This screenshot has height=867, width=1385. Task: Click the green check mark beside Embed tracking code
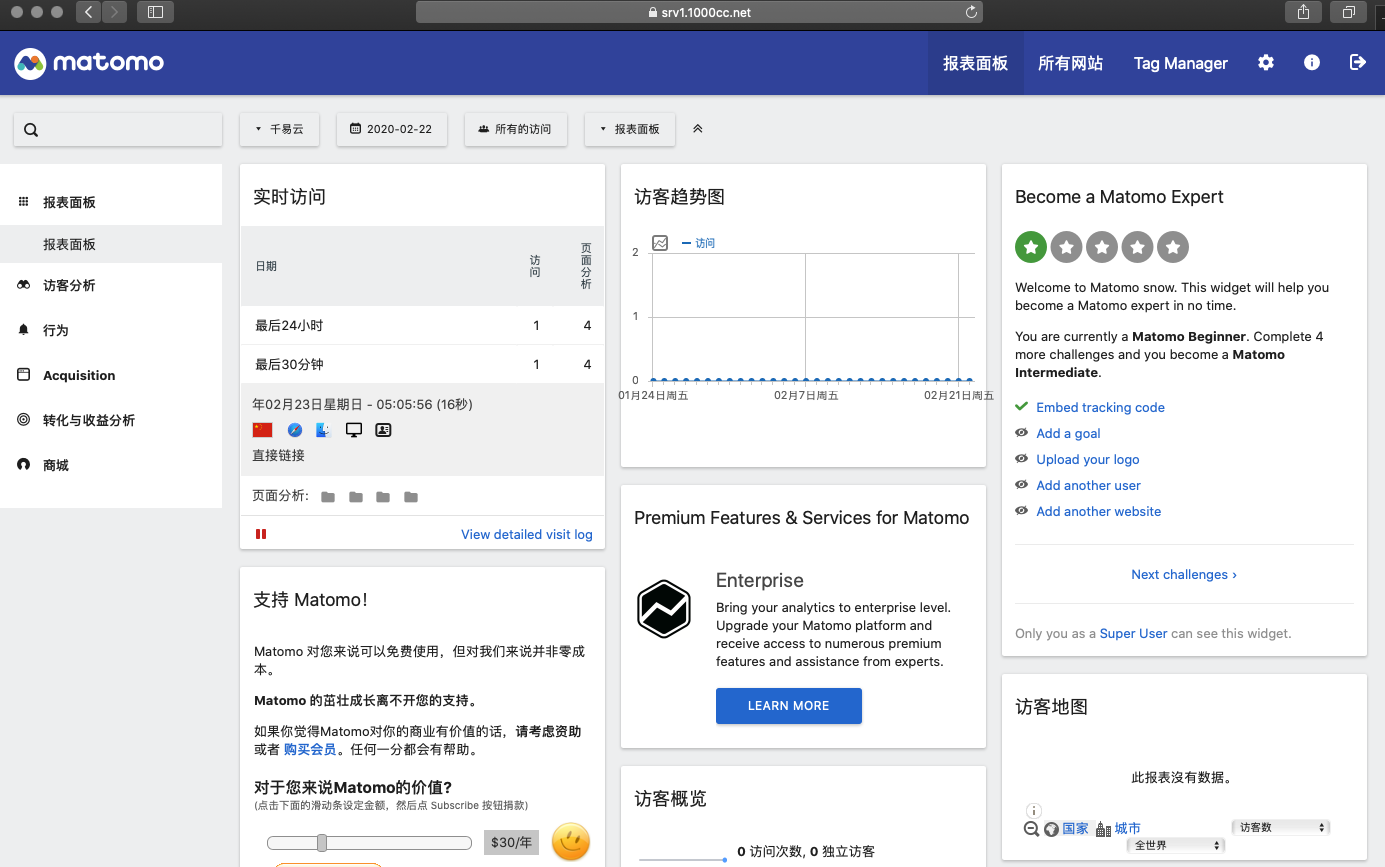[x=1021, y=407]
